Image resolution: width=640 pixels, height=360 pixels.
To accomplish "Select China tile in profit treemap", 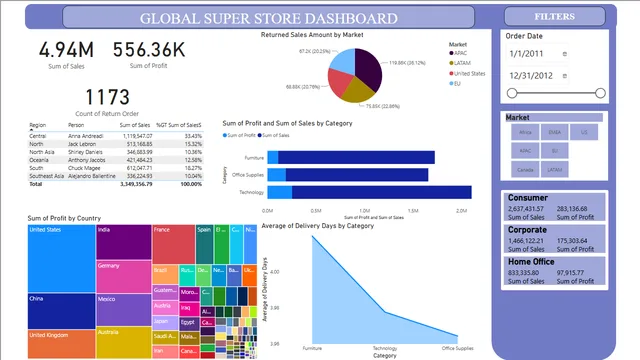I will [x=62, y=311].
